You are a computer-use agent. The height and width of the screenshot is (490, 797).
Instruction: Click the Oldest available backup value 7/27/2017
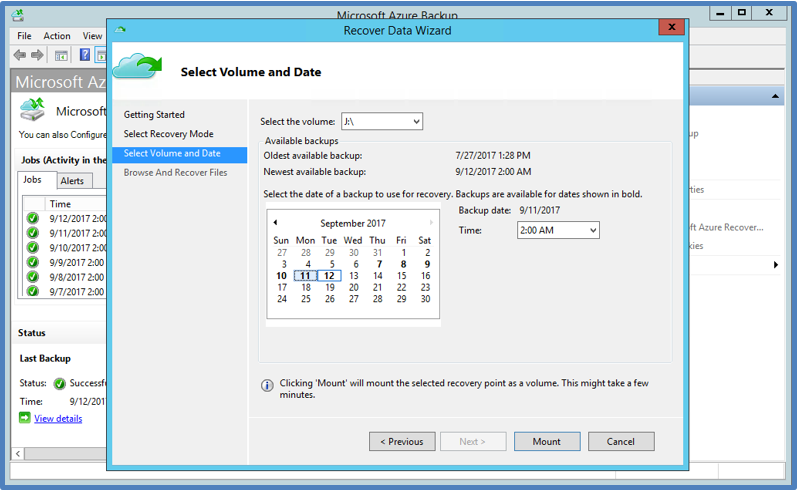(x=493, y=156)
